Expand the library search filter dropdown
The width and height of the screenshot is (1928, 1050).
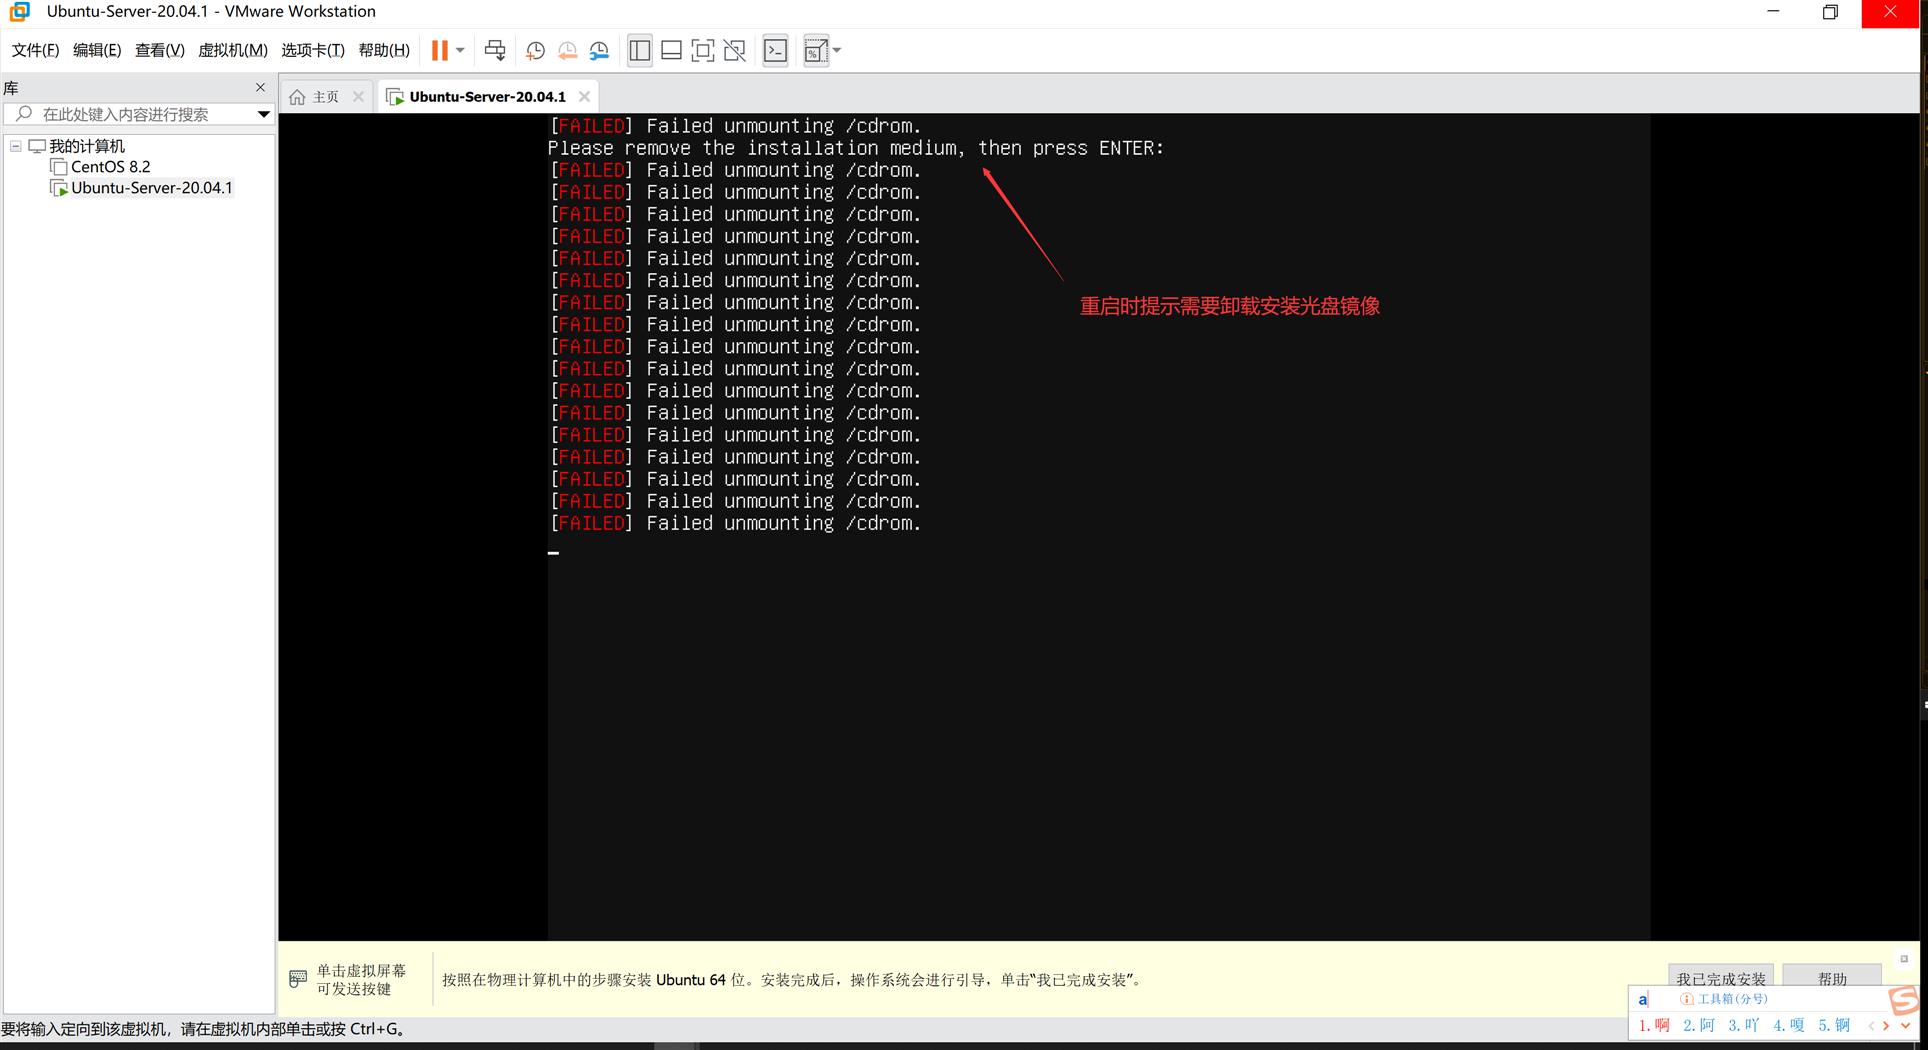(x=263, y=114)
